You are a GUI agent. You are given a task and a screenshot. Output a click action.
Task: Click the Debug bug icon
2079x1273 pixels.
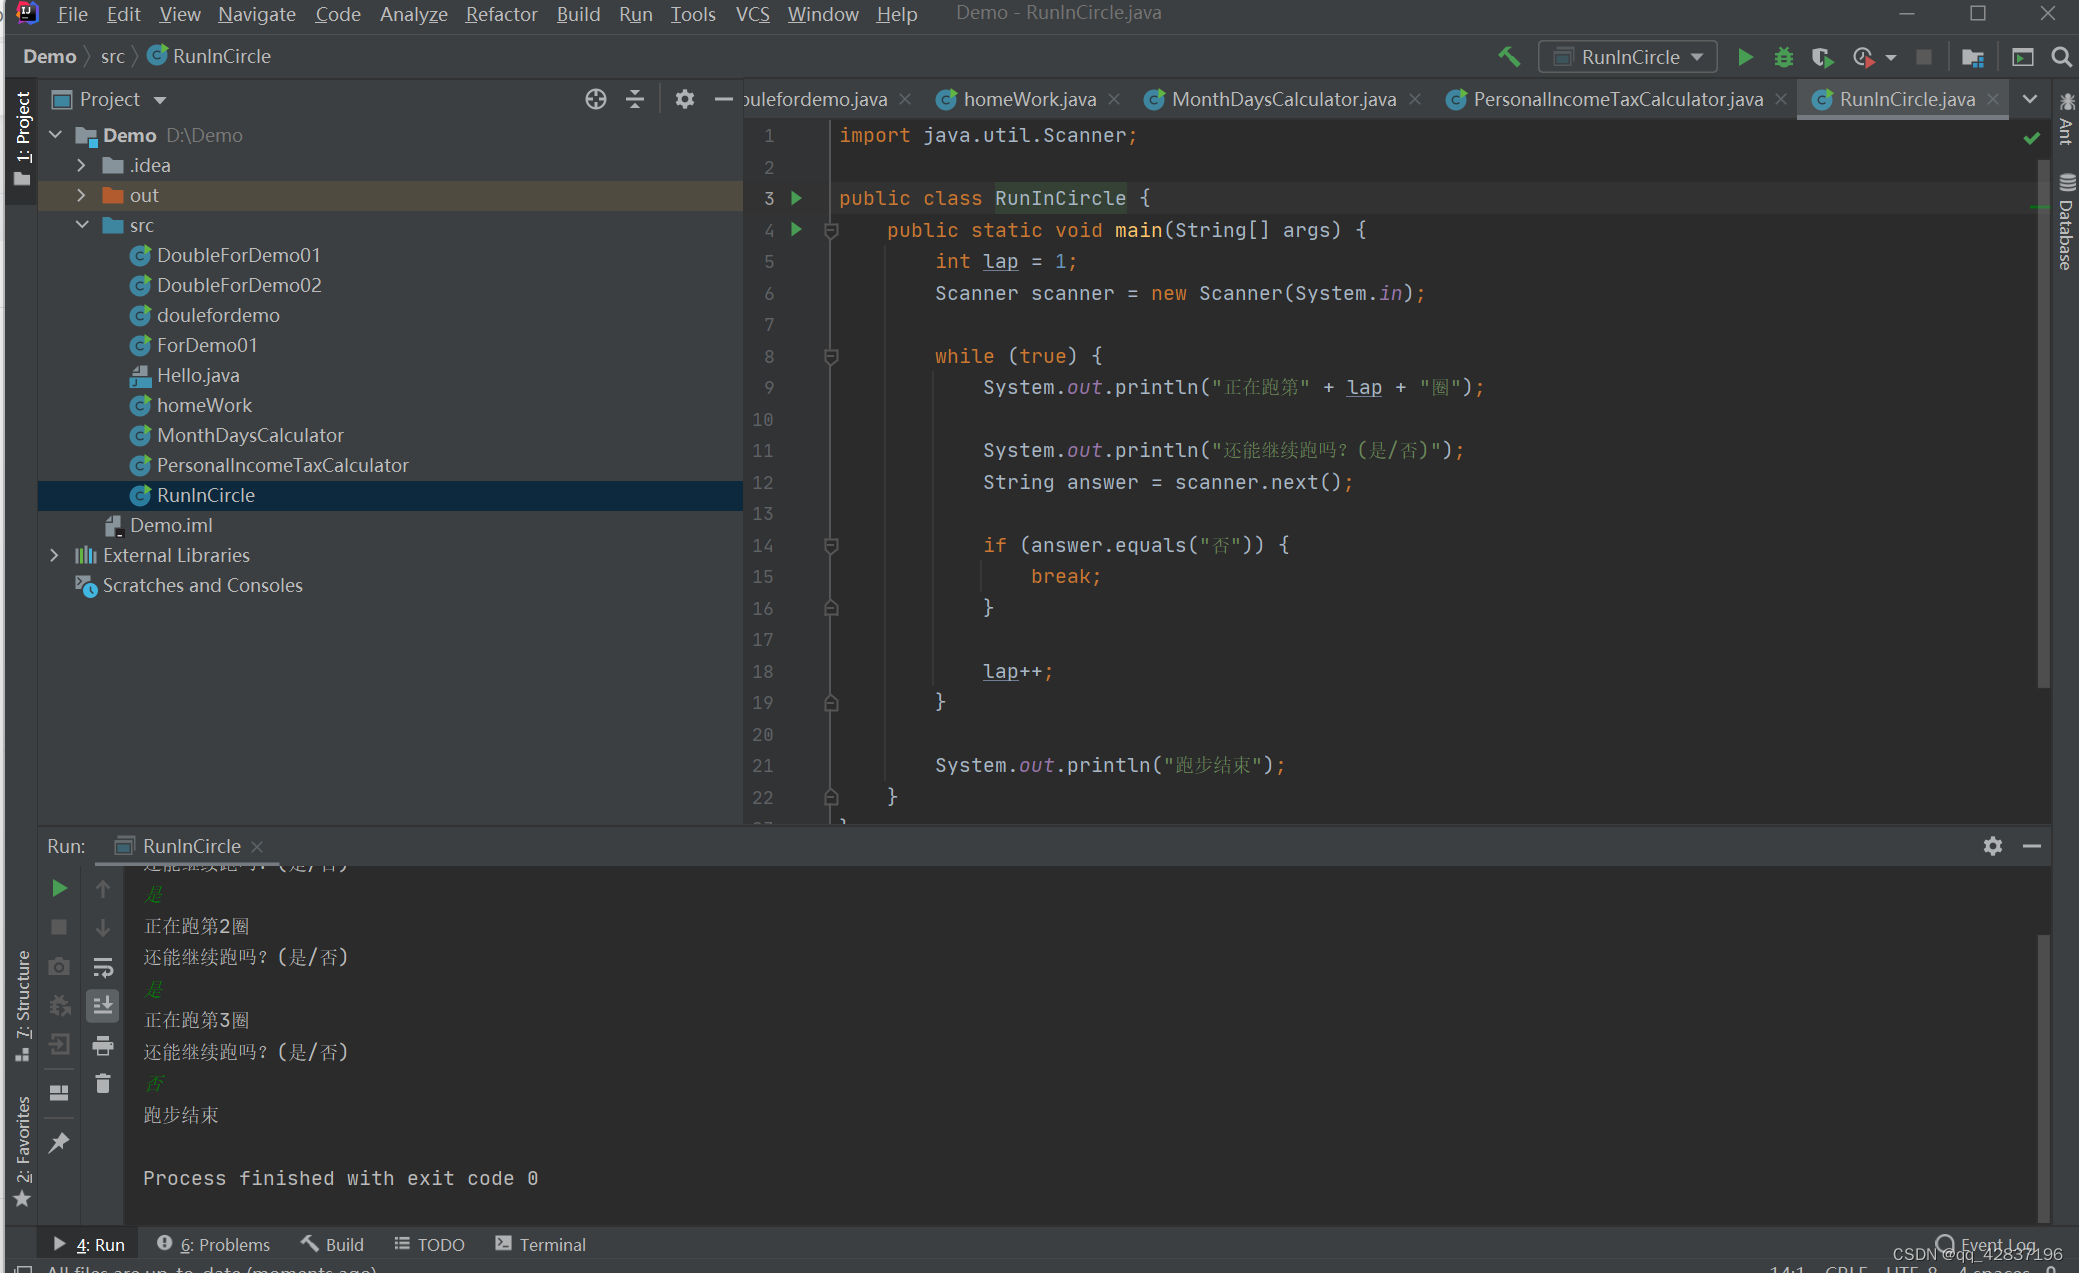pos(1783,57)
